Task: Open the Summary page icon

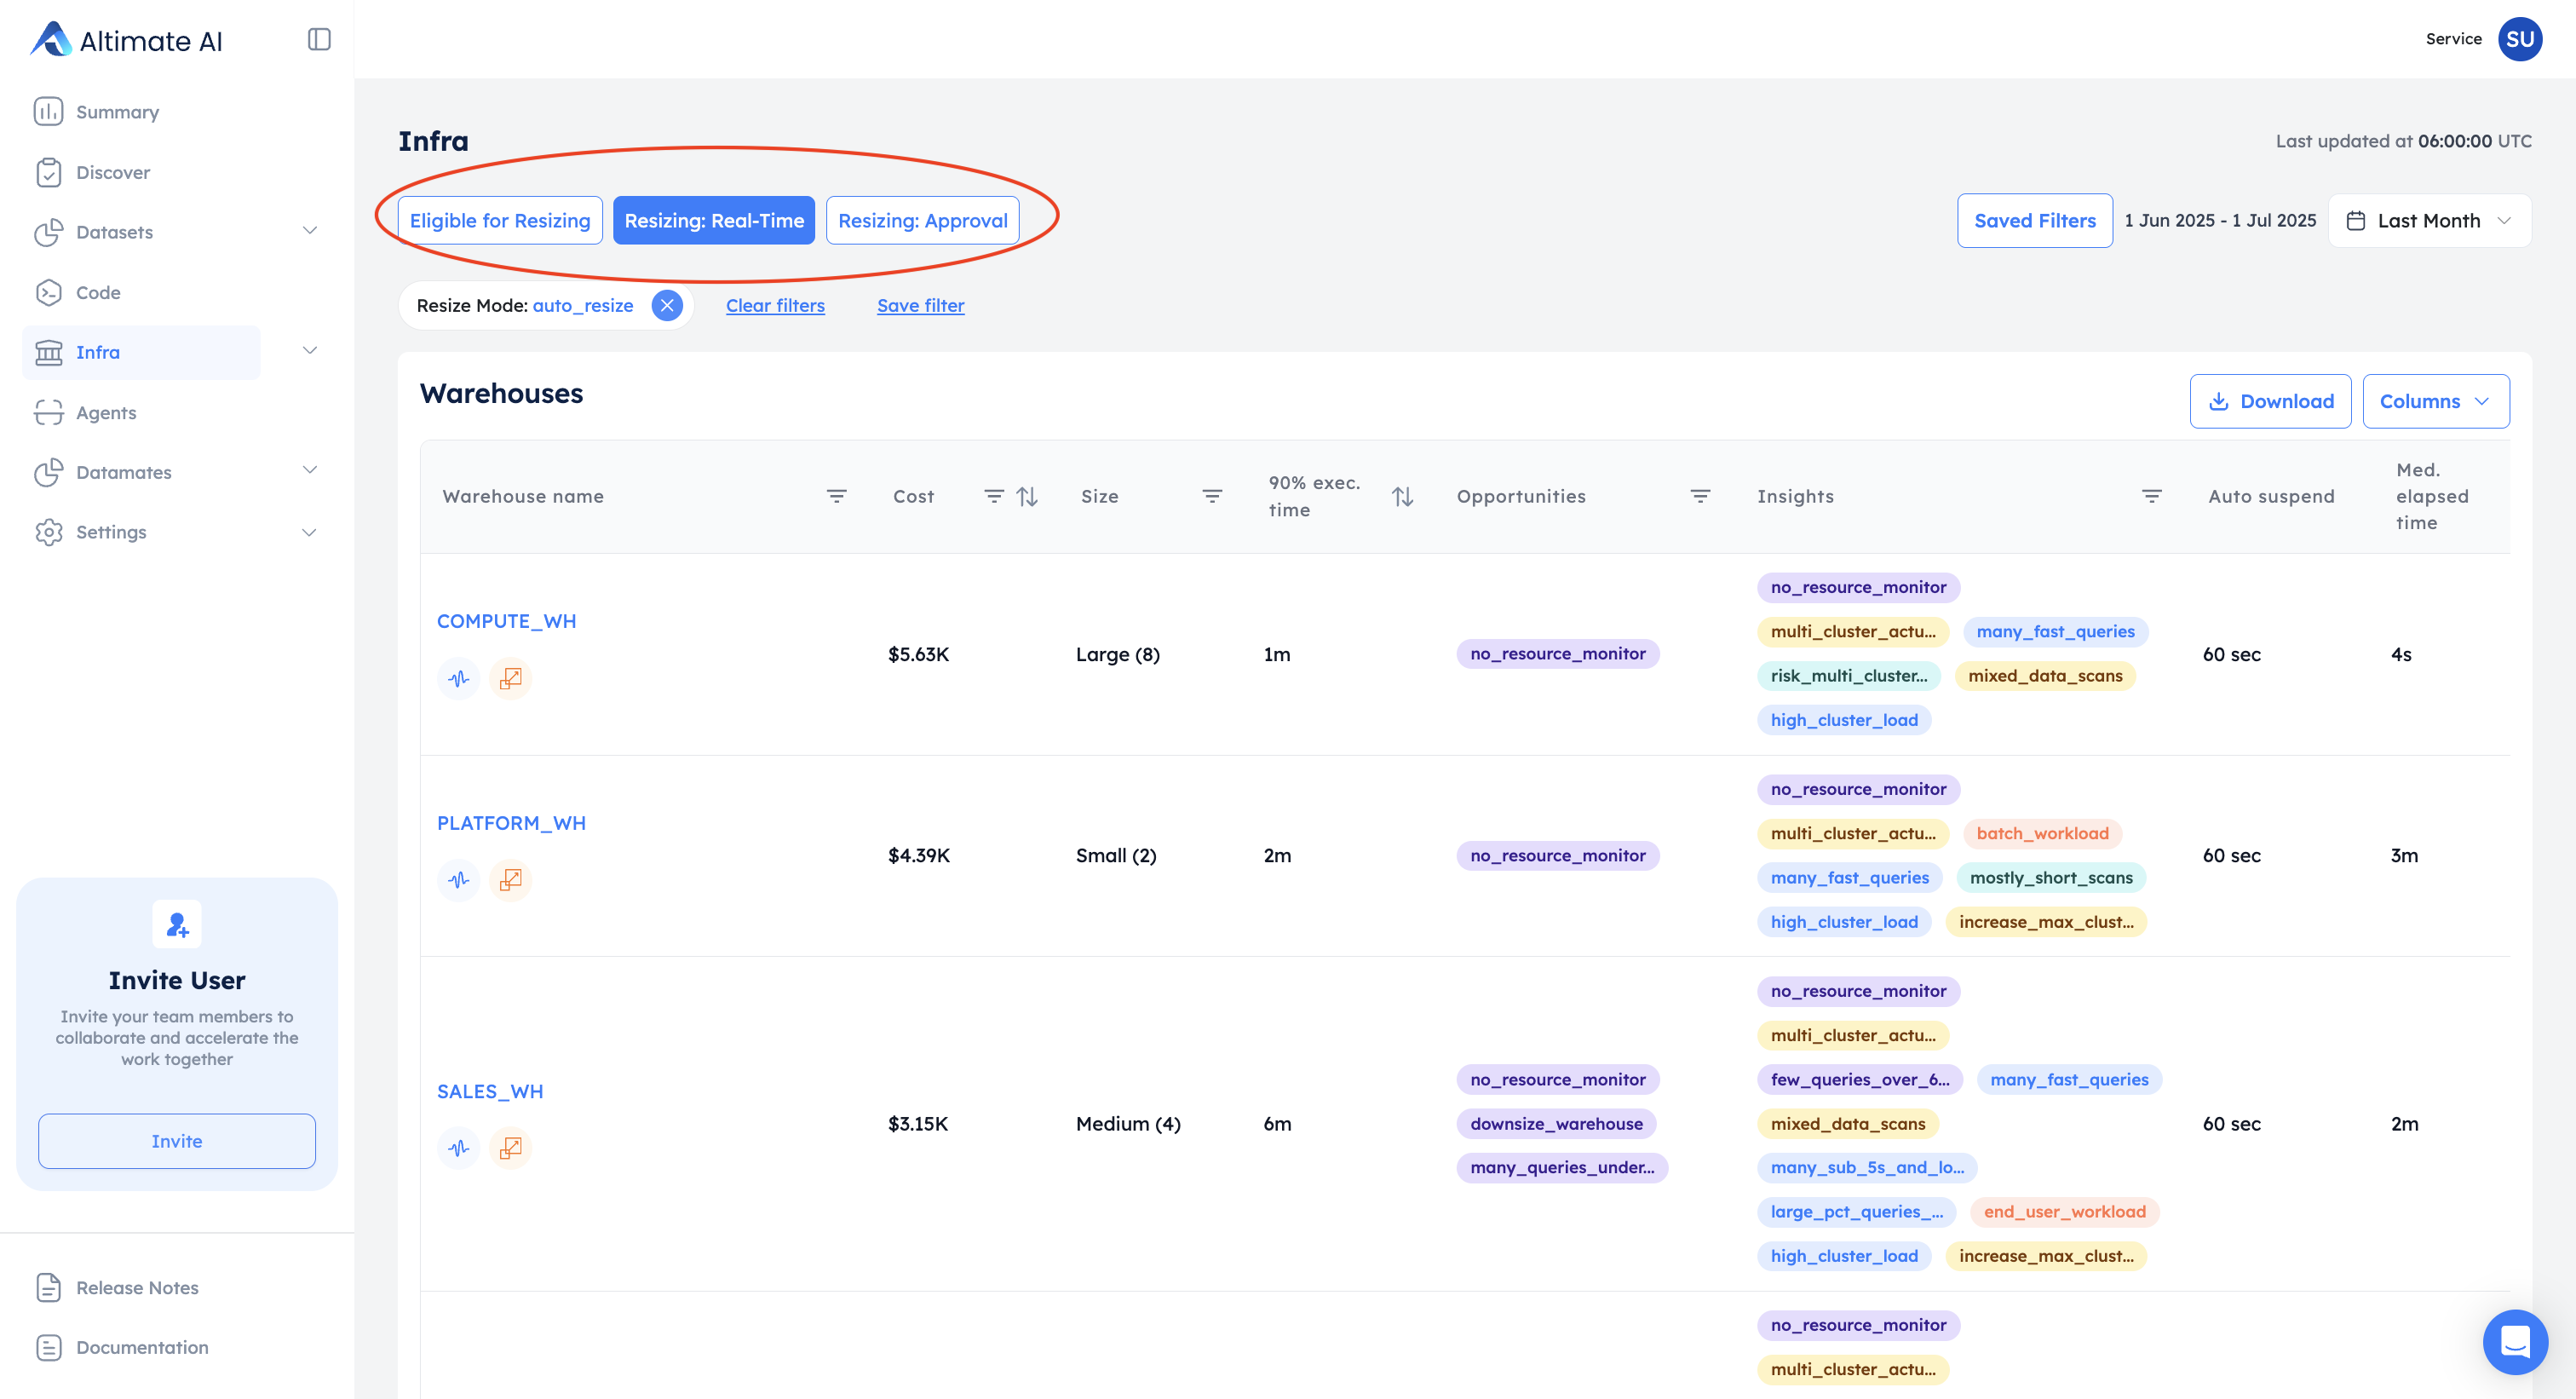Action: [48, 111]
